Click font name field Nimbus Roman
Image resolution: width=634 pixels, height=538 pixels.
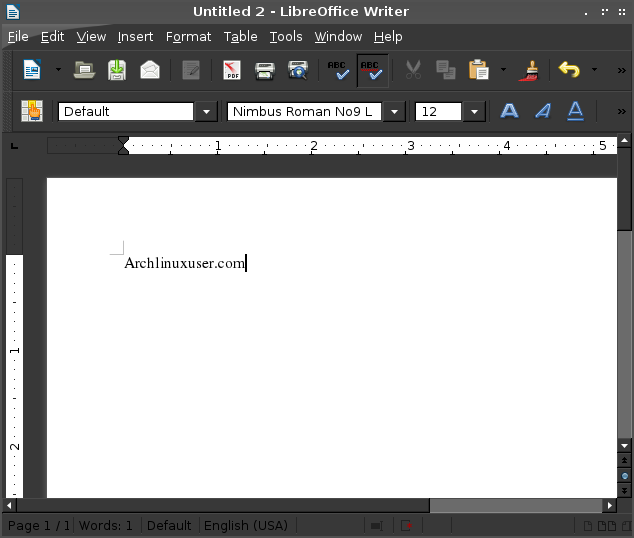[x=304, y=112]
